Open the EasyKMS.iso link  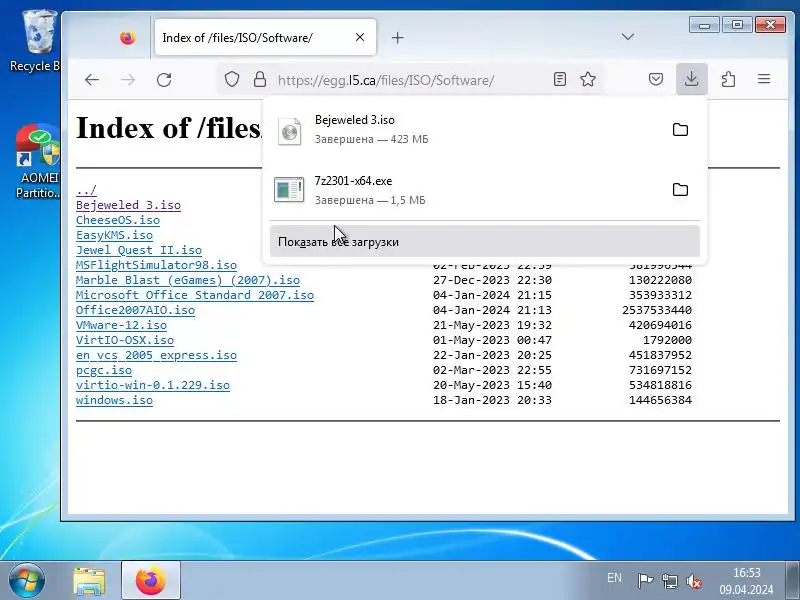[x=114, y=235]
